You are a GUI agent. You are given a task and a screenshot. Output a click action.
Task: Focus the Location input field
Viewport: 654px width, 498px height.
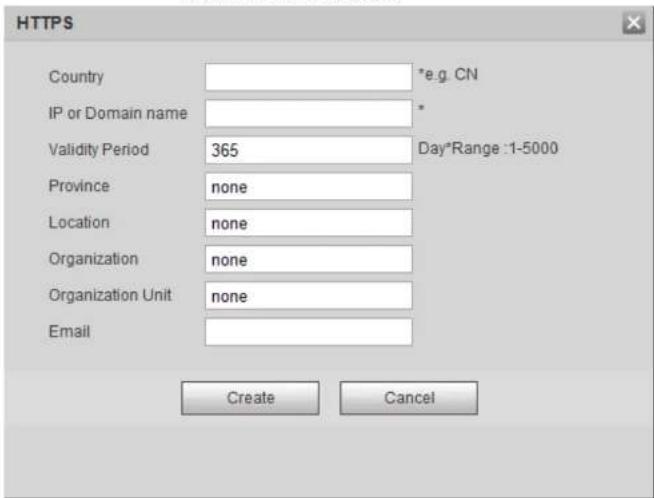tap(309, 223)
